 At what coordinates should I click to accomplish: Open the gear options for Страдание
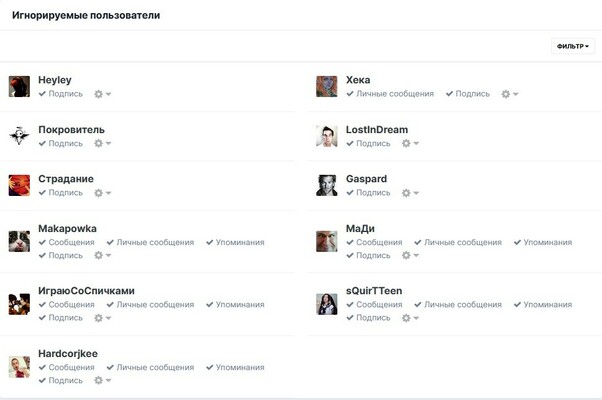tap(103, 193)
